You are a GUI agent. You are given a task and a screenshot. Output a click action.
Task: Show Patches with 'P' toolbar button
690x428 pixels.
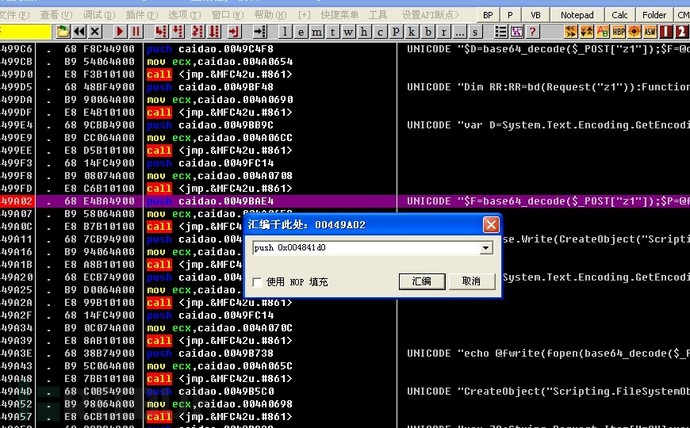click(x=396, y=32)
